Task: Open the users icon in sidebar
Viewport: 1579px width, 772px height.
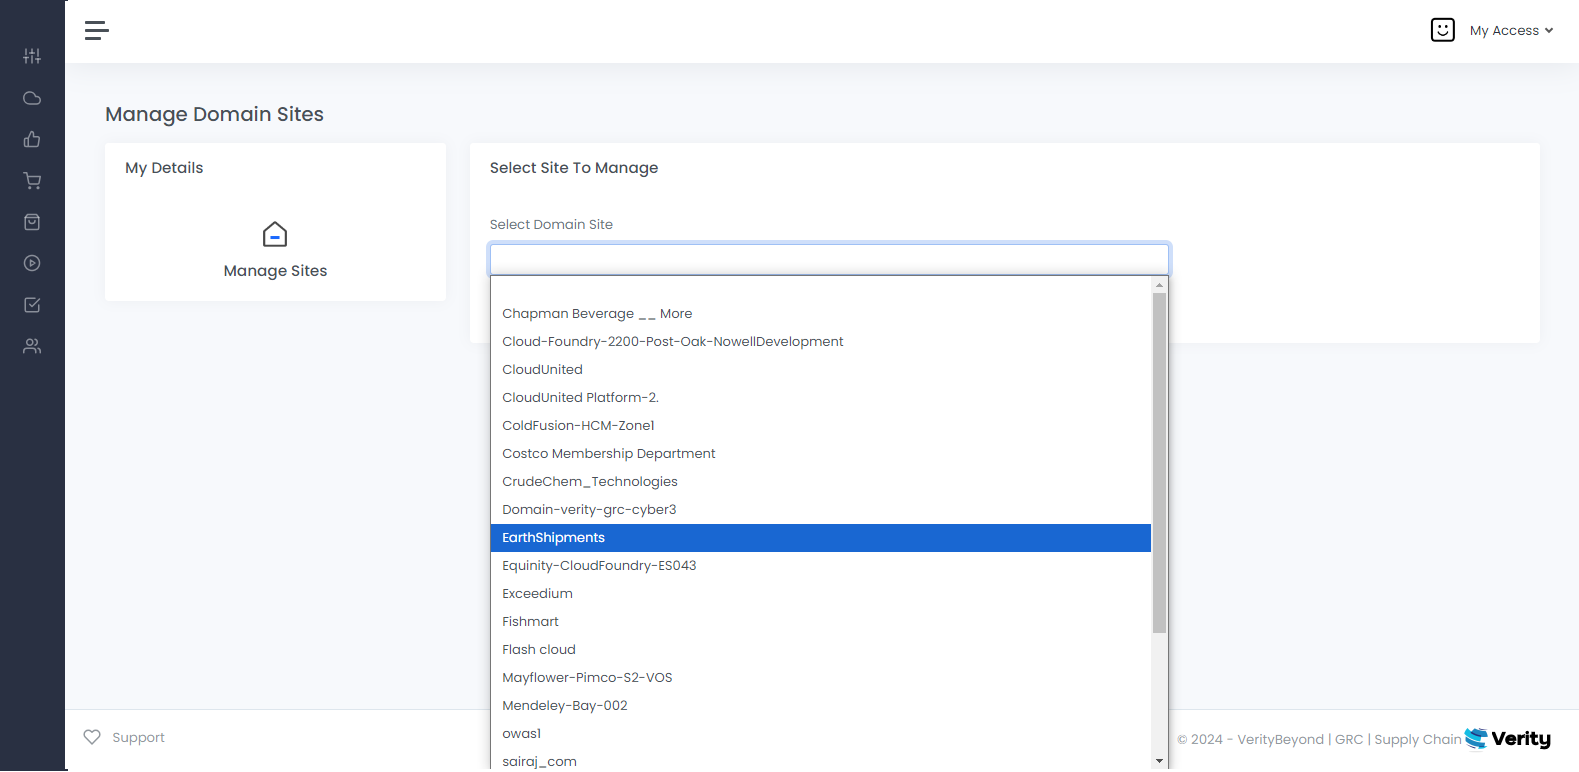Action: click(32, 346)
